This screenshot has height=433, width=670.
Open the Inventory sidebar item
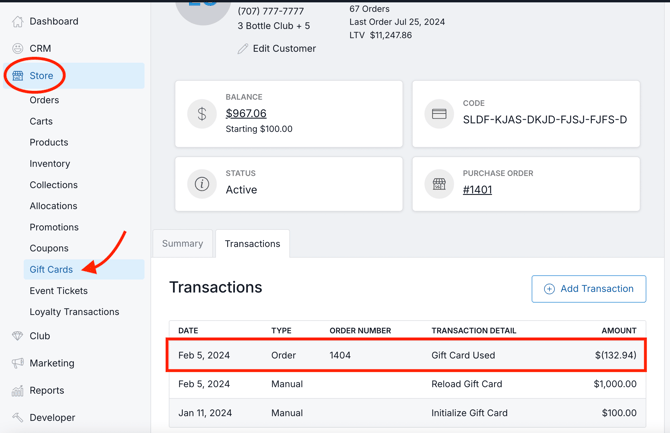(x=50, y=163)
